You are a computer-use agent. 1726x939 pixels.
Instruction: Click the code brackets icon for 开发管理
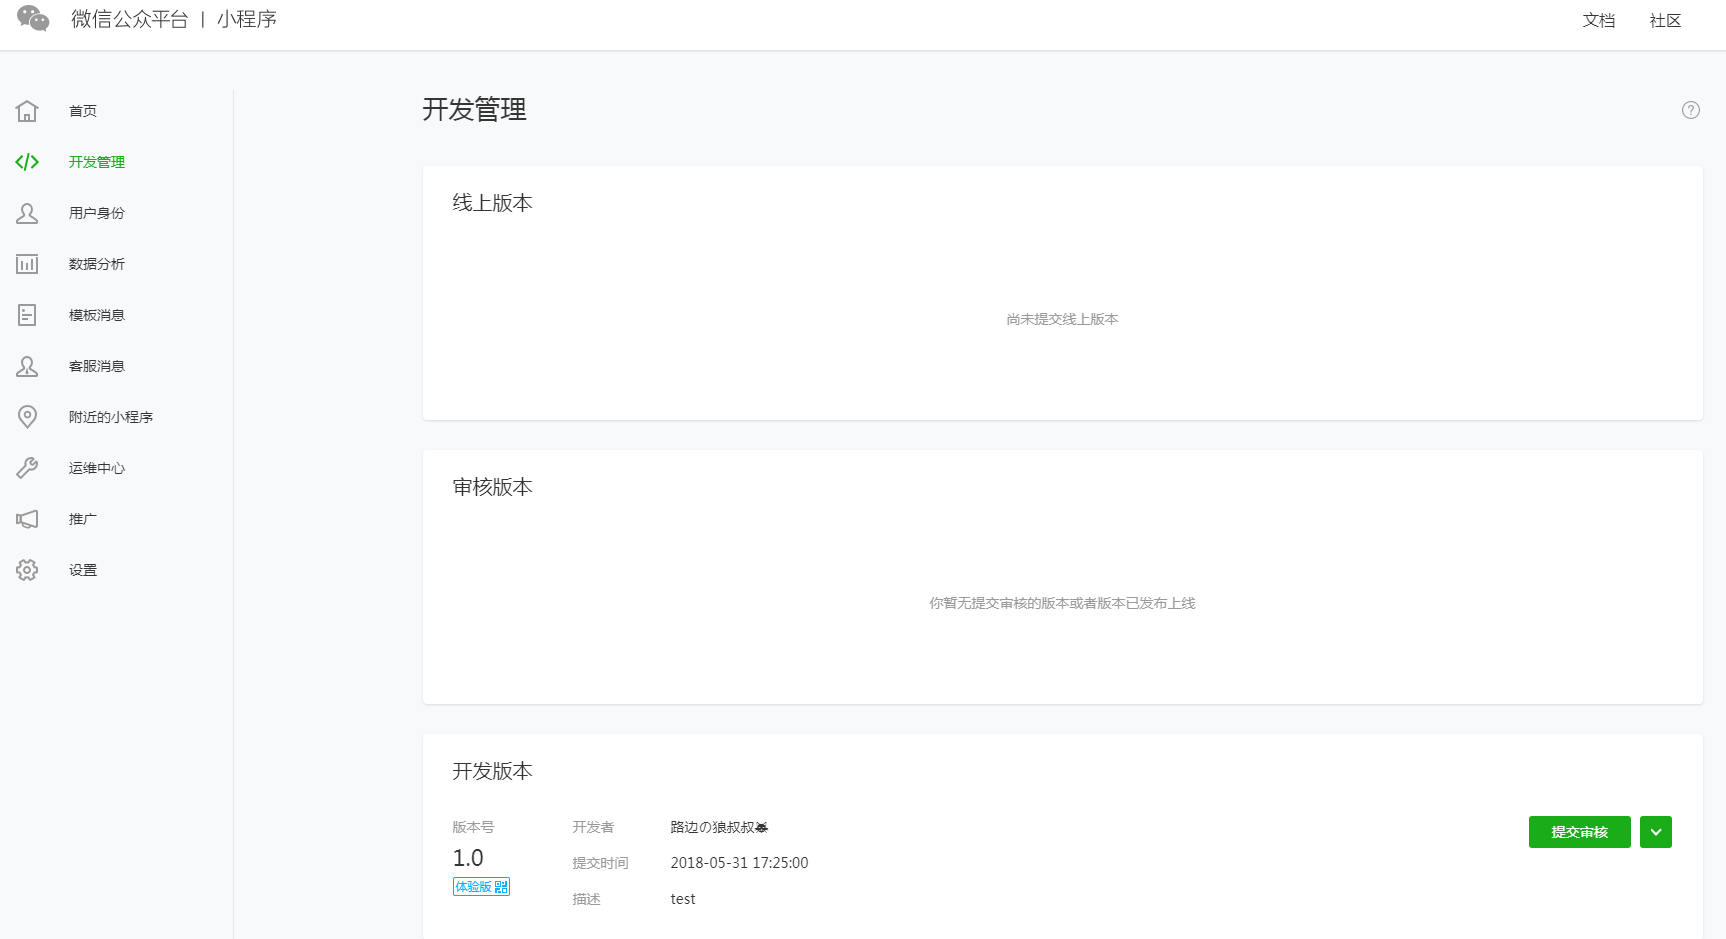(27, 162)
